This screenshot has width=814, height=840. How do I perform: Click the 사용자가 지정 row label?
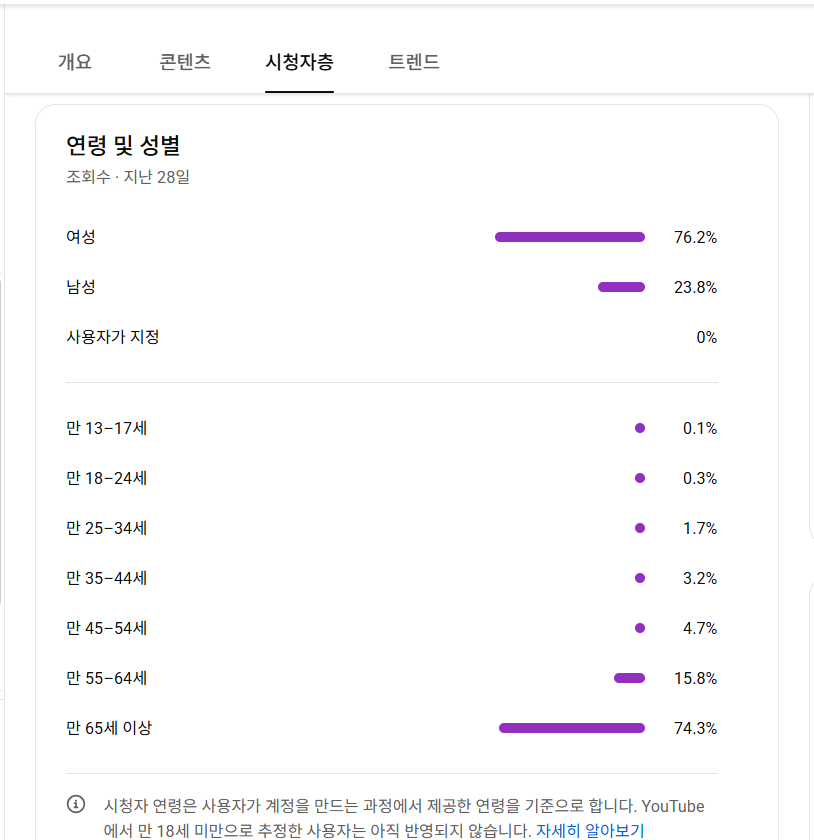coord(113,337)
